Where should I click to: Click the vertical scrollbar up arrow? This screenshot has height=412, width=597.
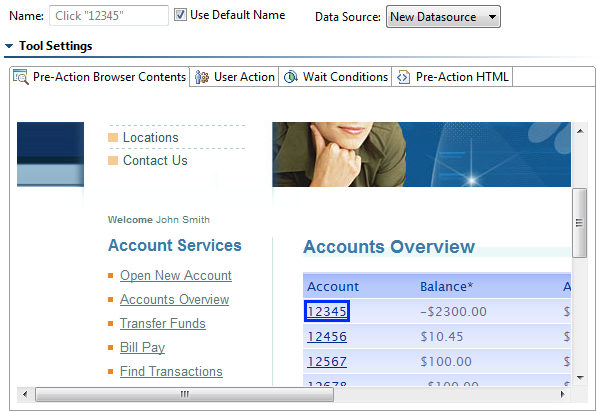point(580,131)
